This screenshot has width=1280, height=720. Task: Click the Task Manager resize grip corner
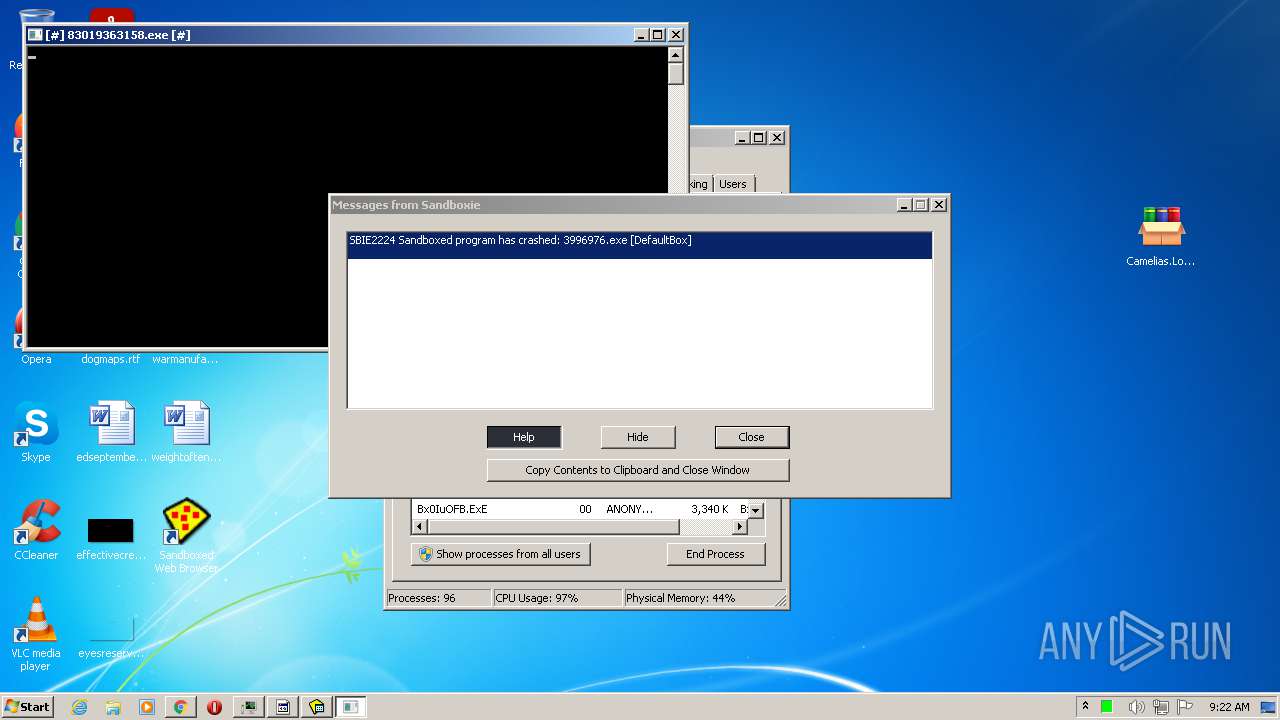coord(780,600)
